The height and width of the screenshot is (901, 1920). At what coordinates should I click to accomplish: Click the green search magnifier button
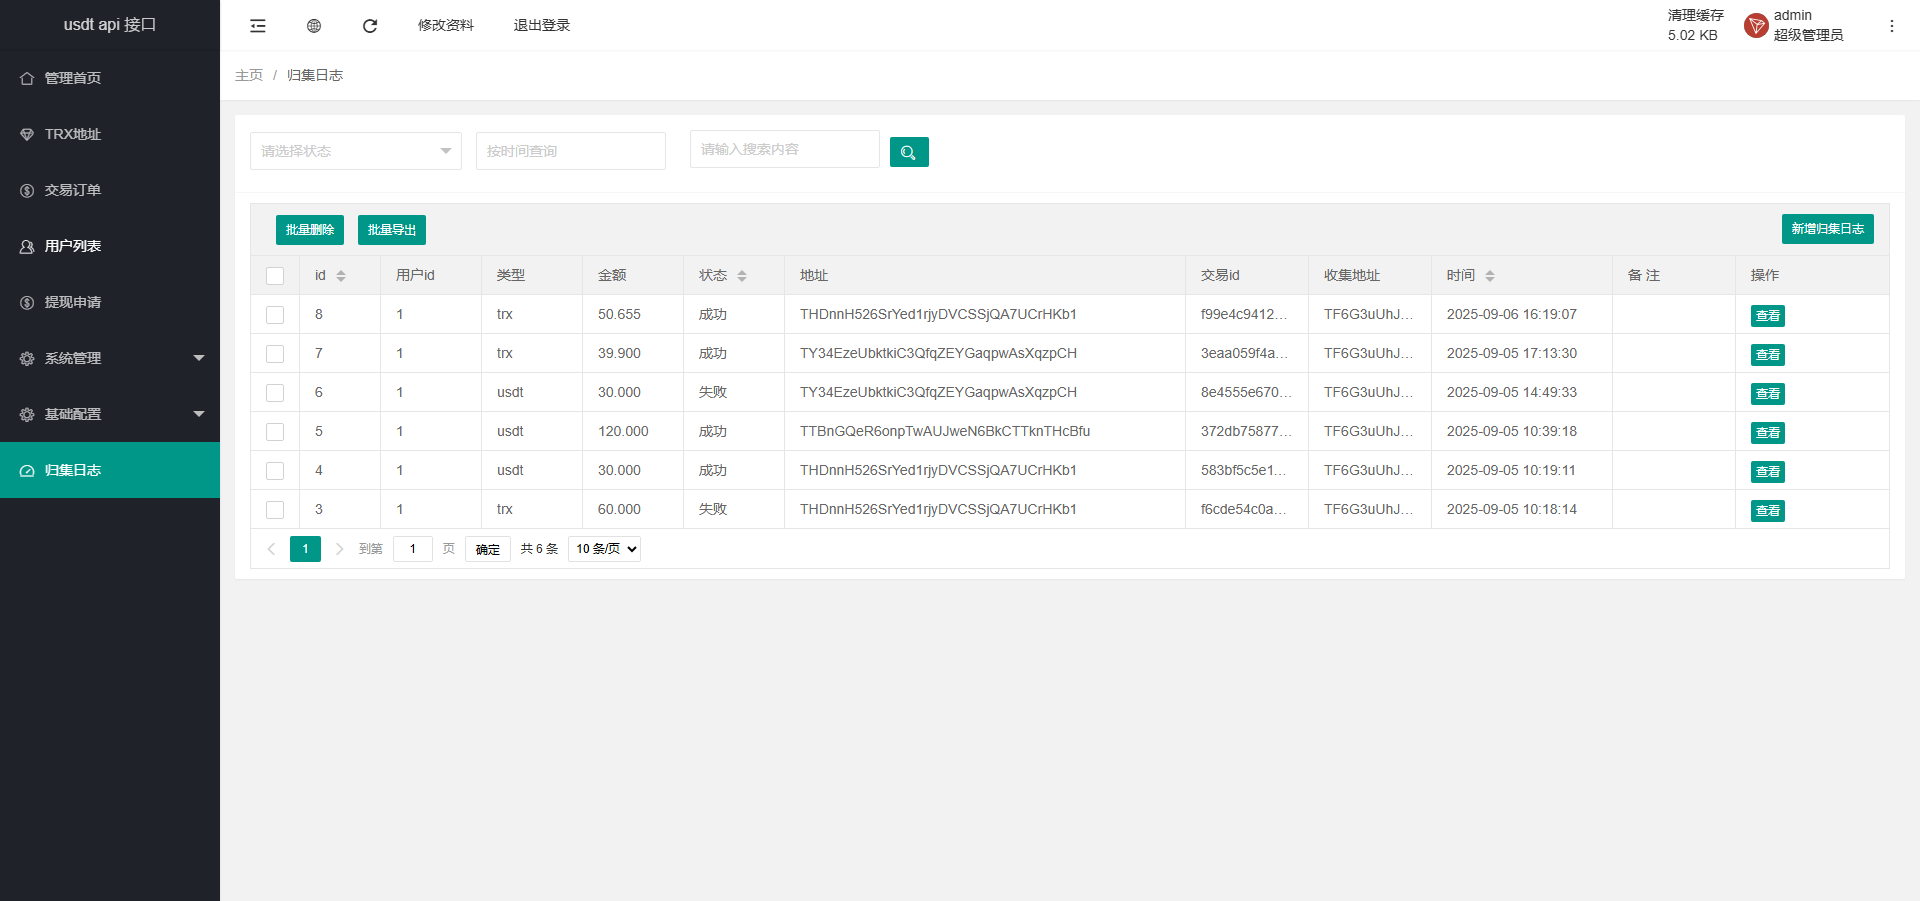908,152
